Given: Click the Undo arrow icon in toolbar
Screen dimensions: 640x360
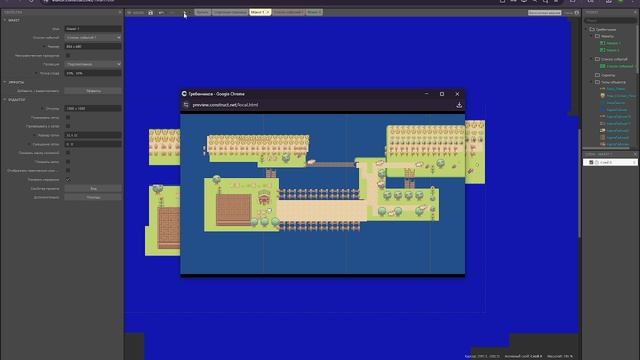Looking at the screenshot, I should click(161, 13).
